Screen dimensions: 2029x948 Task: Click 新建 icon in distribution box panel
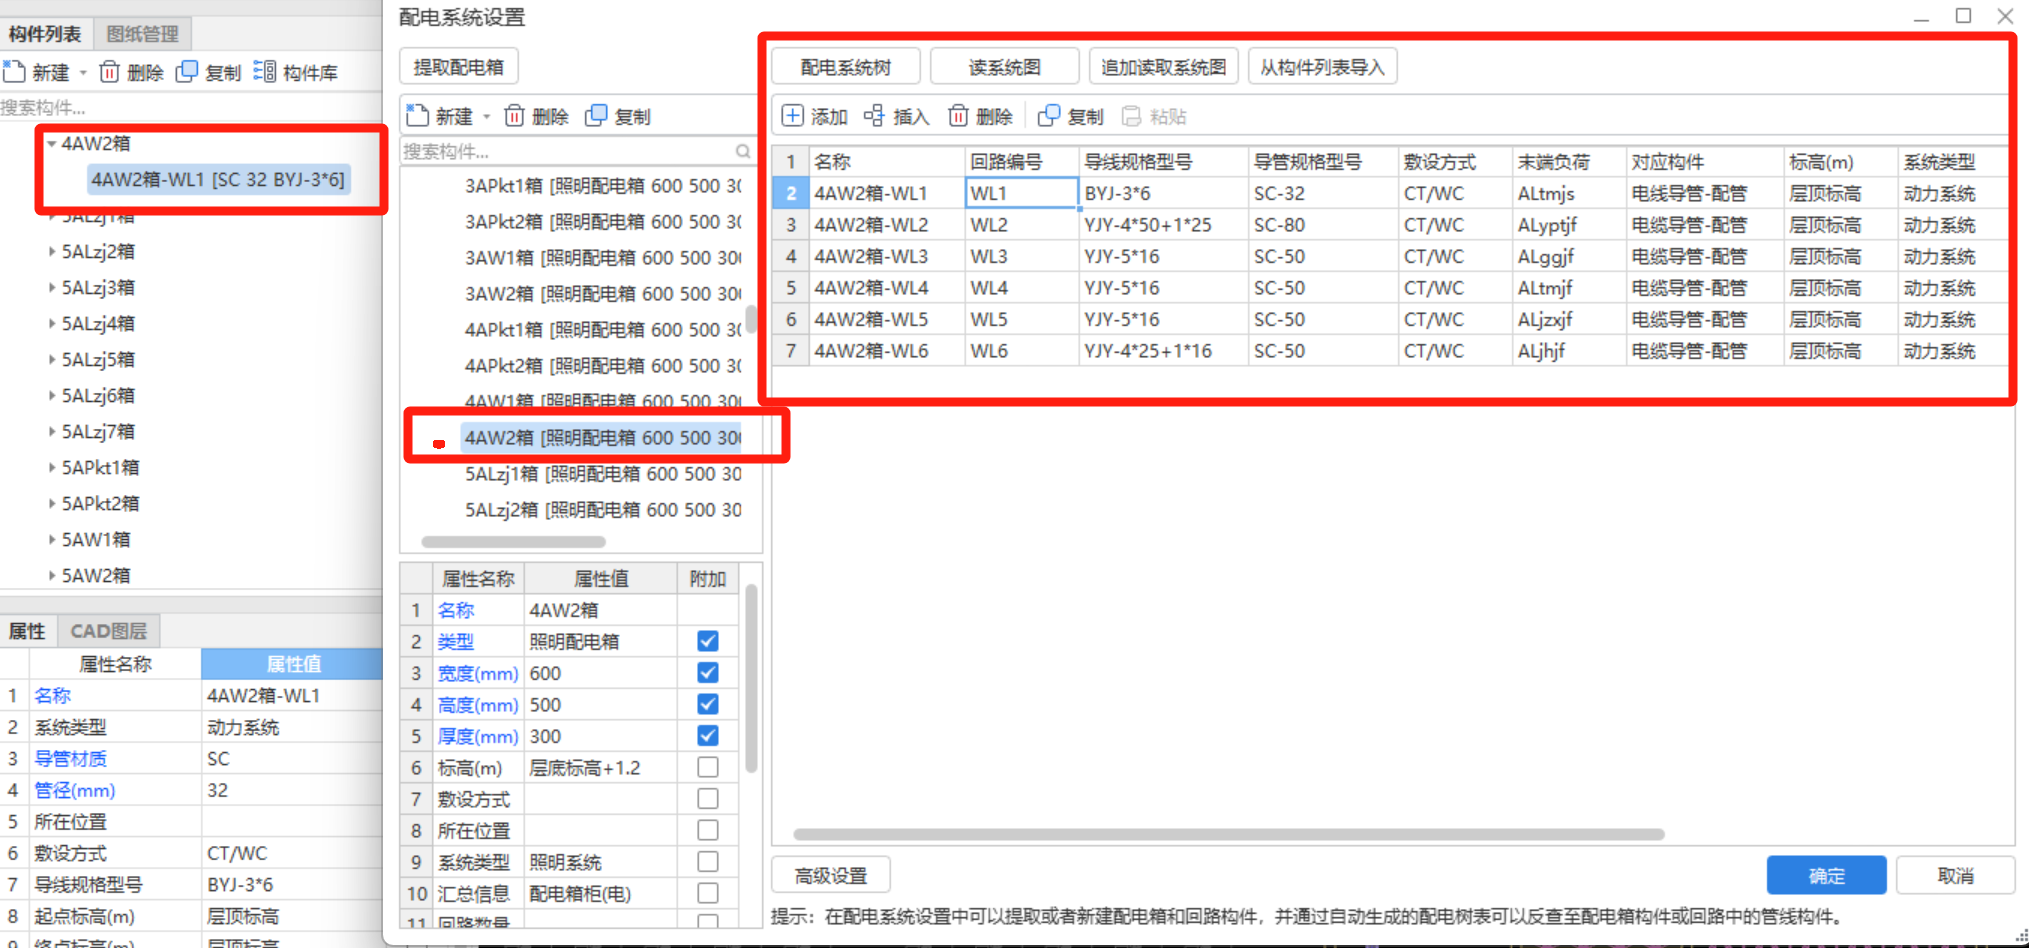coord(418,116)
